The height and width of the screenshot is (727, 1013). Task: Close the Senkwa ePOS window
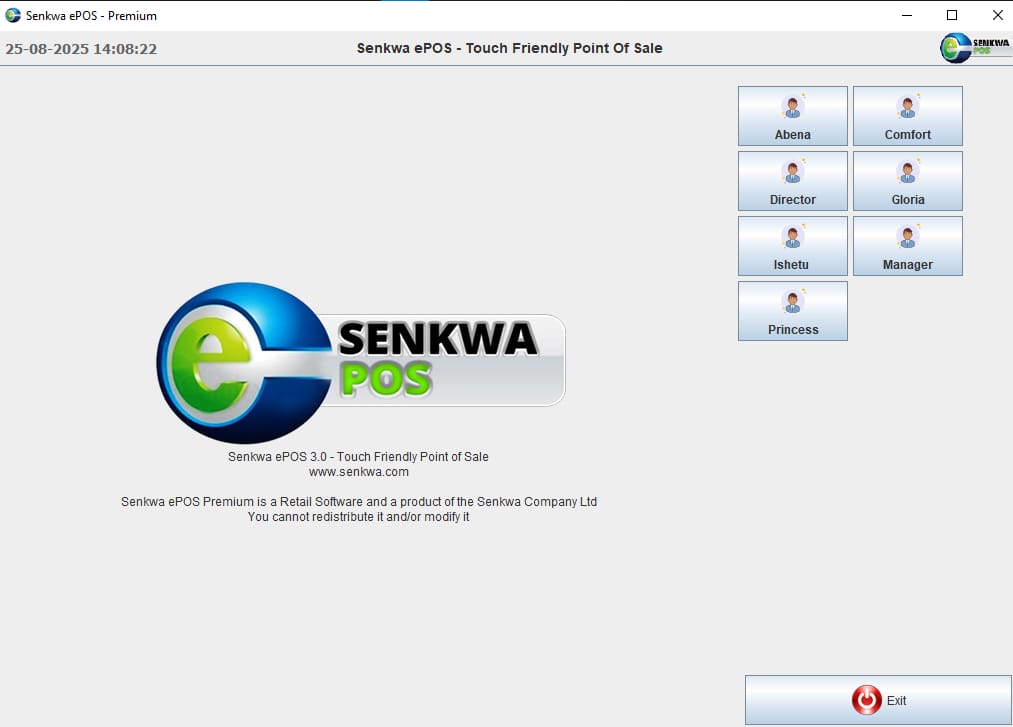[x=997, y=15]
